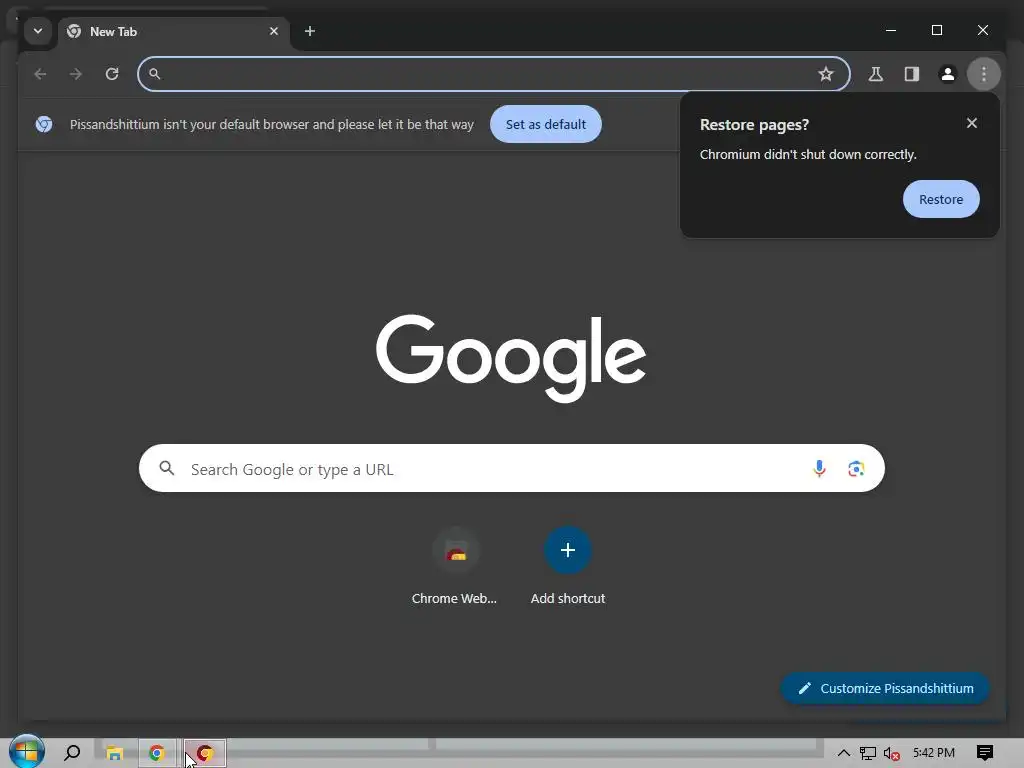Image resolution: width=1024 pixels, height=768 pixels.
Task: Open the tab search dropdown arrow
Action: point(38,31)
